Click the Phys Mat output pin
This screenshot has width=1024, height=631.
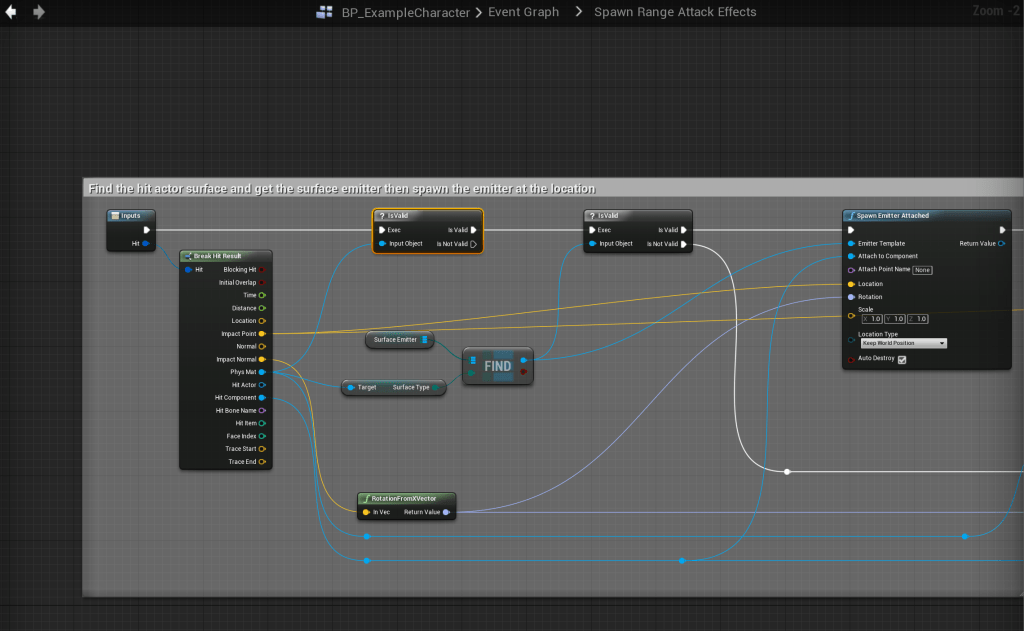point(262,372)
